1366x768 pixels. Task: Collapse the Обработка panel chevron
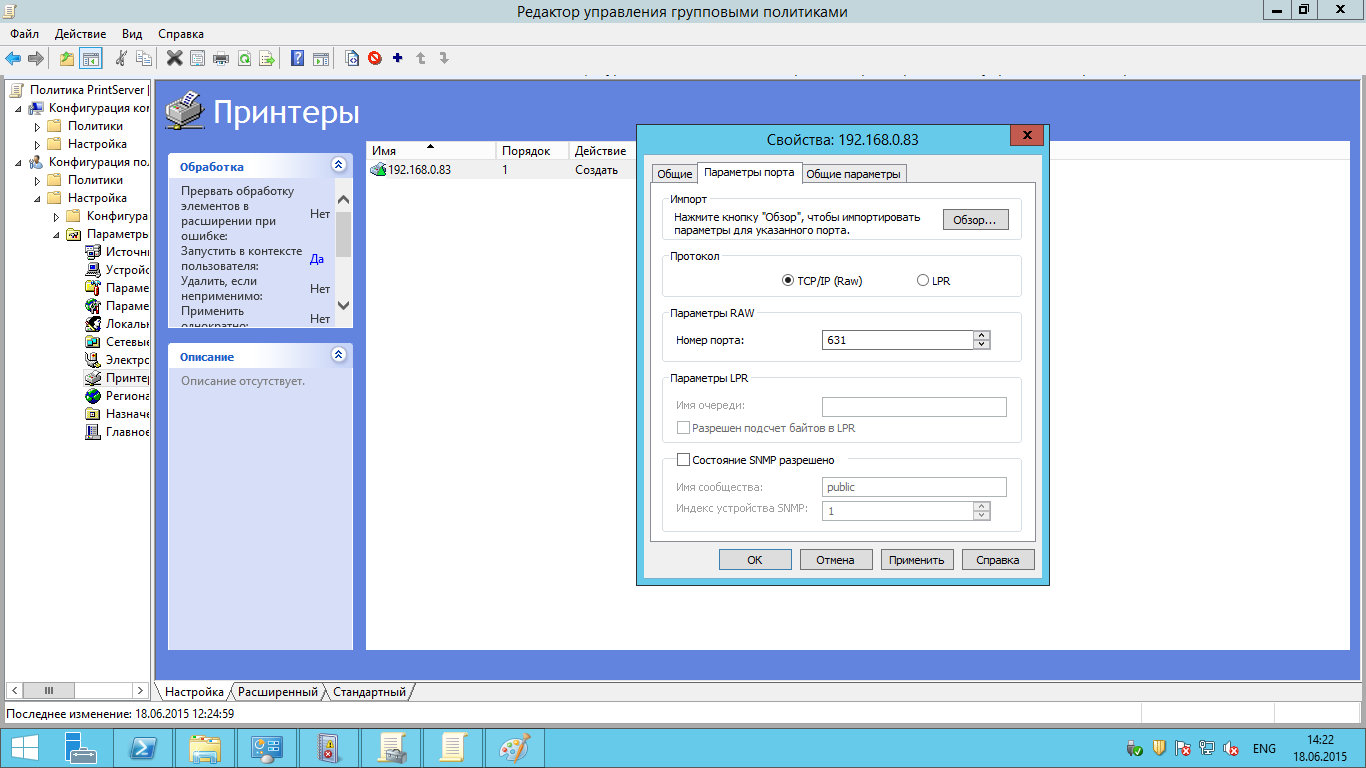click(338, 165)
